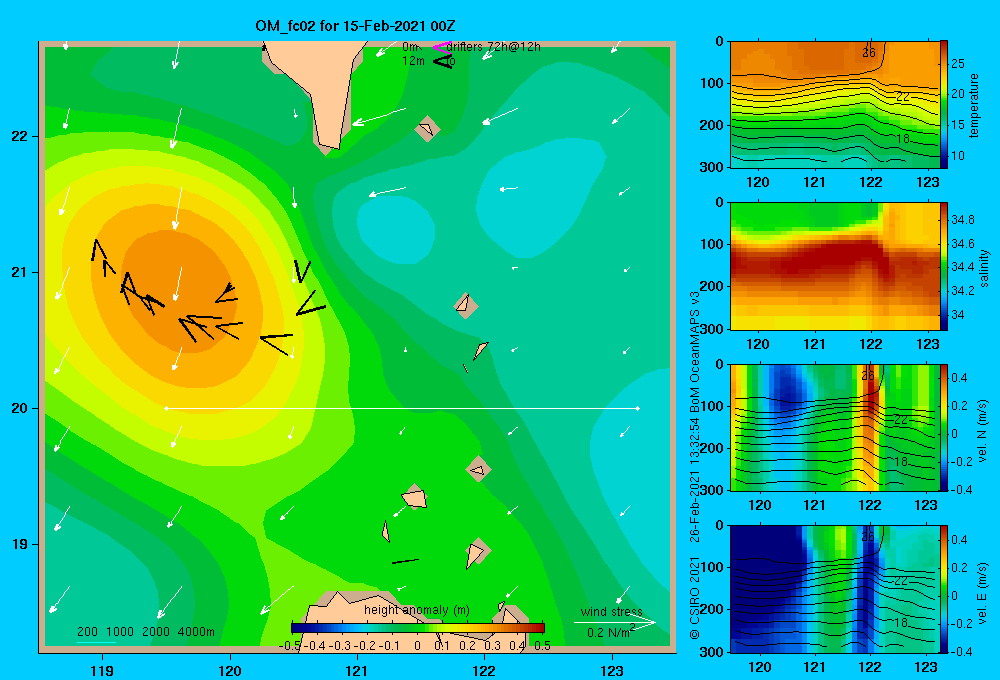Click the '-0.5' height anomaly scale value
The width and height of the screenshot is (1000, 680).
point(290,646)
